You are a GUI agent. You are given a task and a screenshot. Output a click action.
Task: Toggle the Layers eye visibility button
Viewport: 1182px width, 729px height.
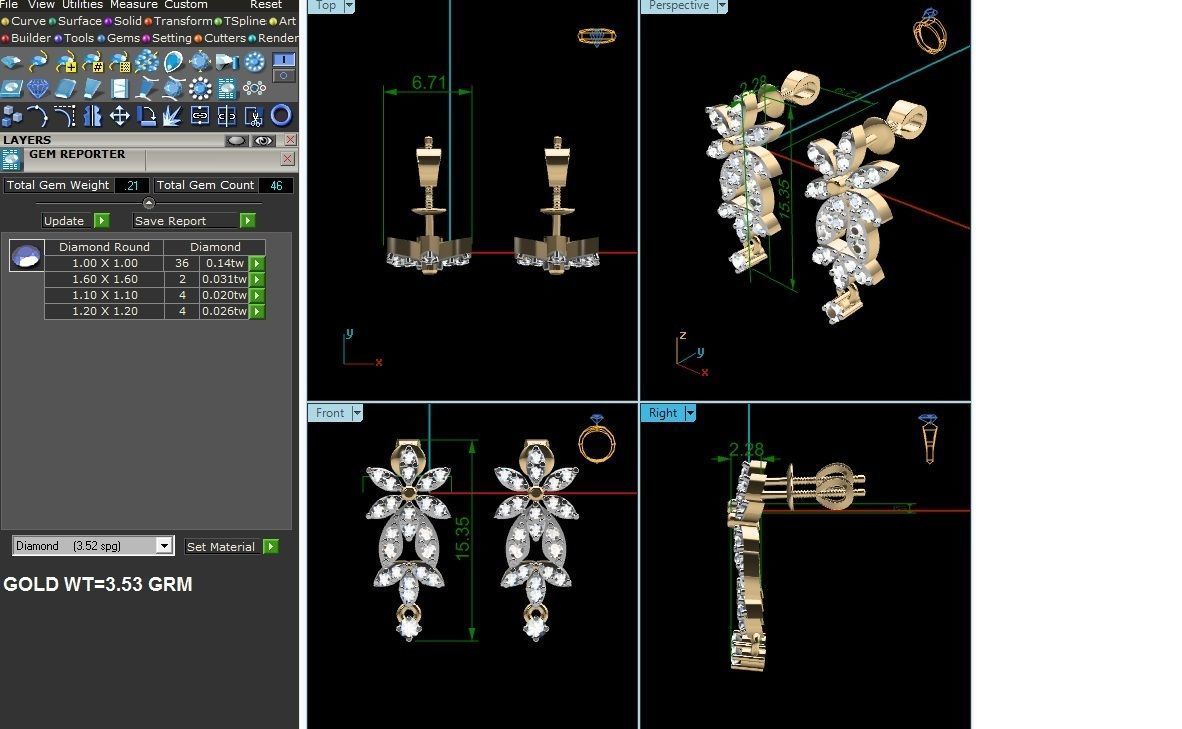[x=263, y=140]
